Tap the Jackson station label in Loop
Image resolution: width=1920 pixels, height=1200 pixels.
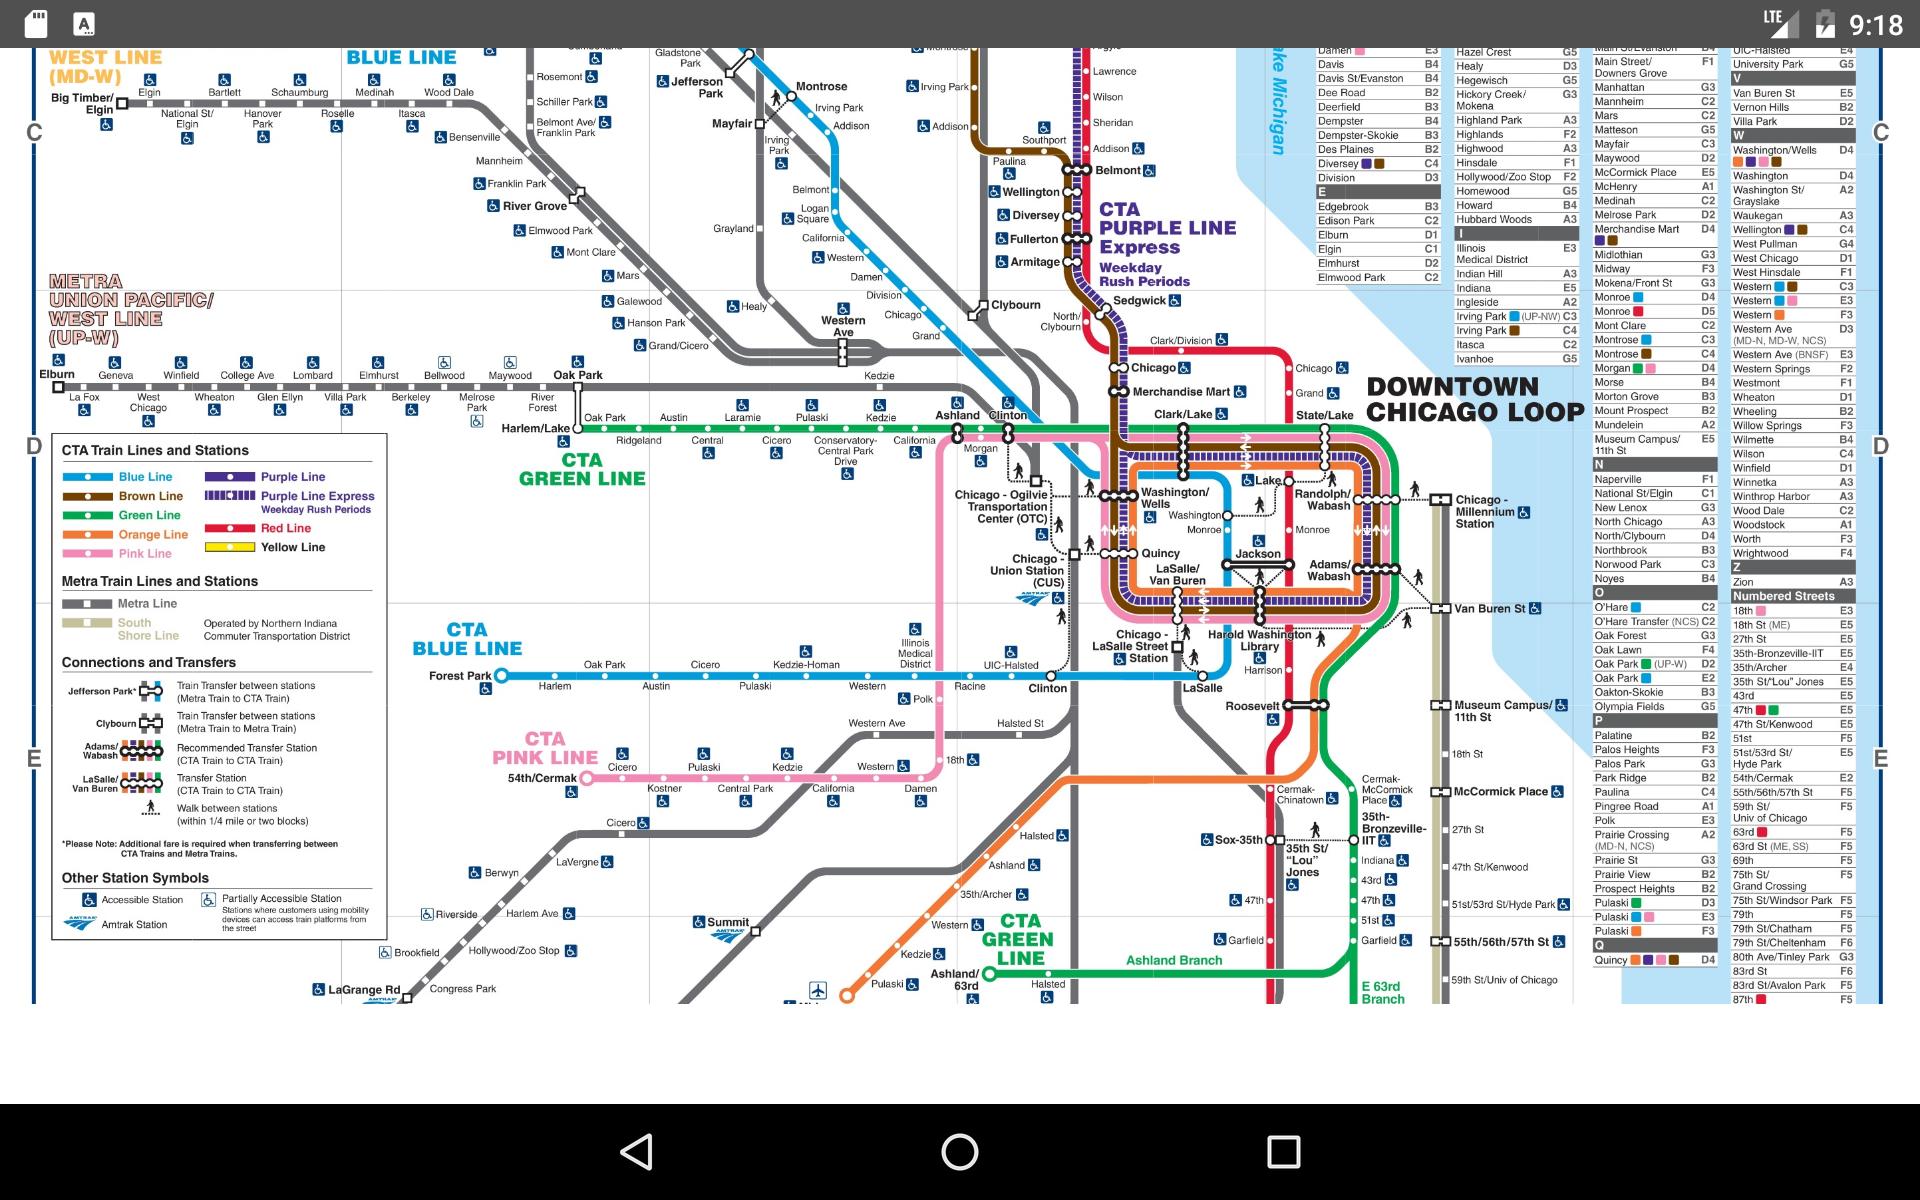pyautogui.click(x=1257, y=554)
